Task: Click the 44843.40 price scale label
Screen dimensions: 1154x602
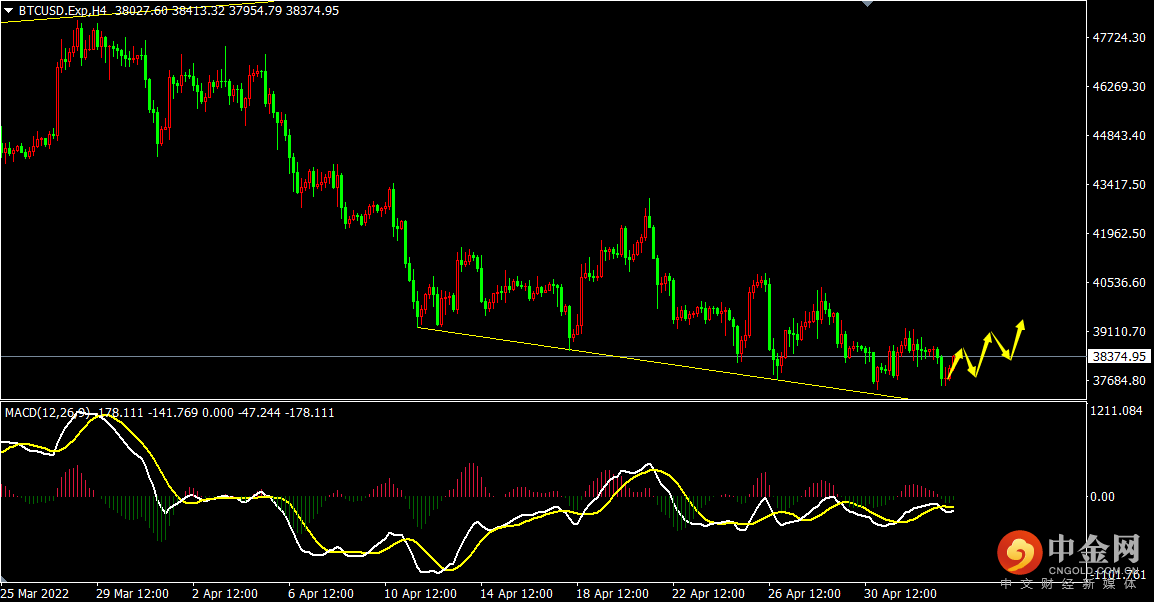Action: [x=1119, y=135]
